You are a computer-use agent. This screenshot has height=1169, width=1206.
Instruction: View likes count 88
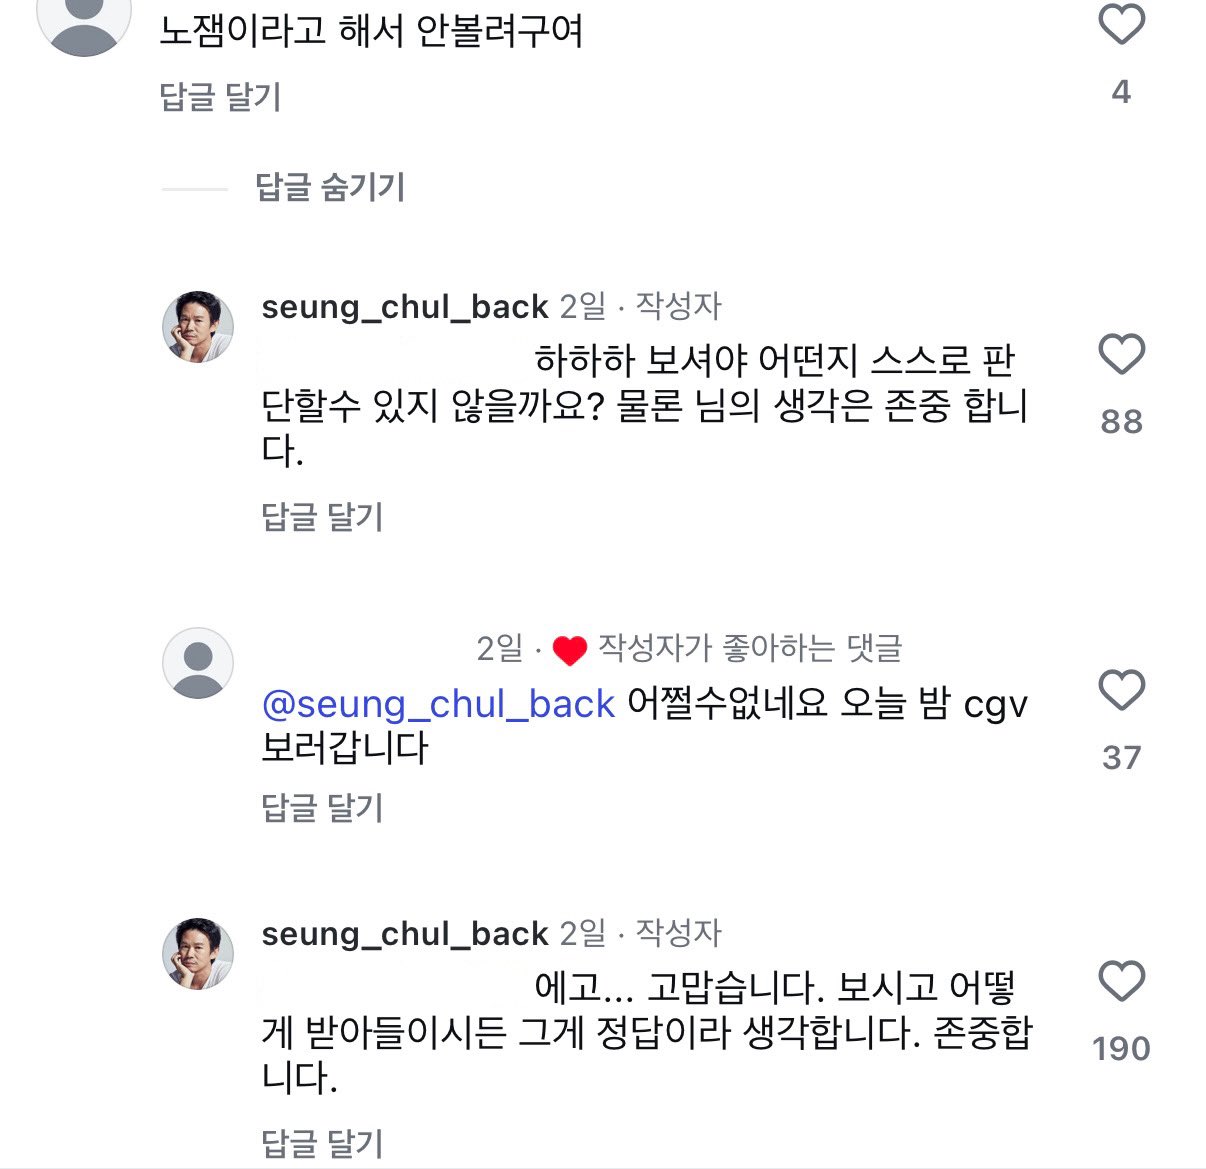(1121, 421)
